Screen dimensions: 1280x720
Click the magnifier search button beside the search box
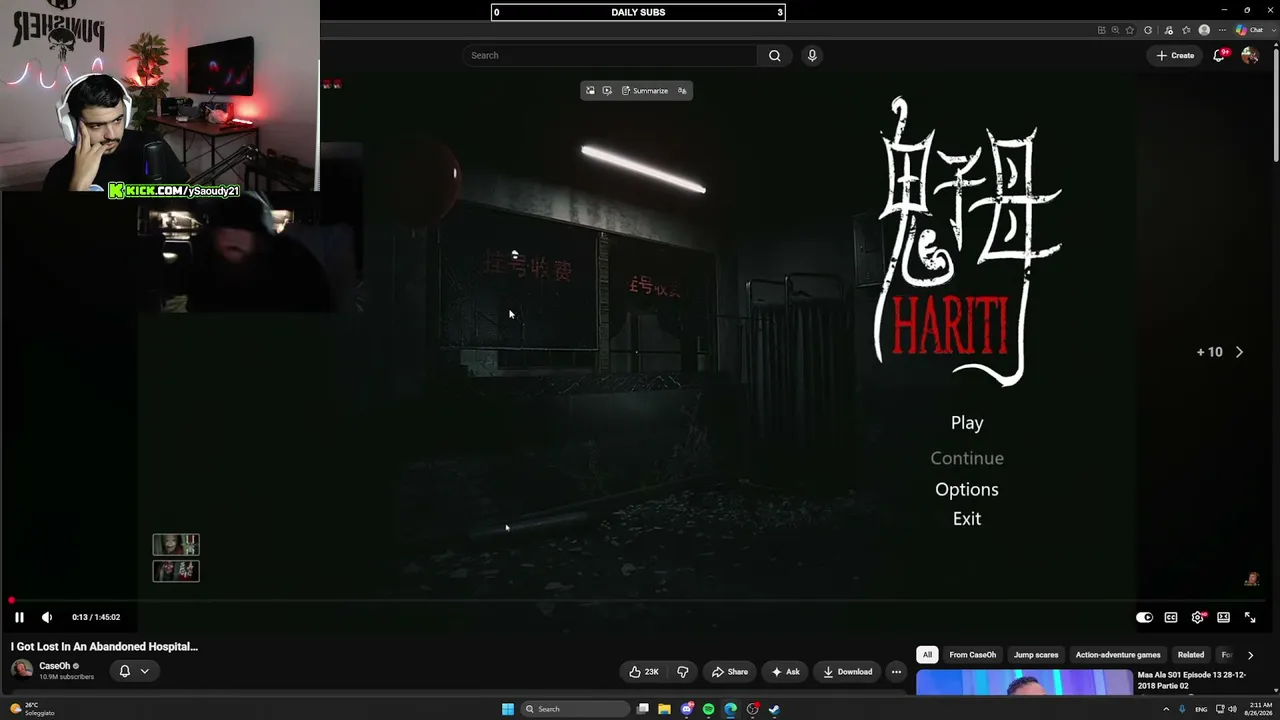774,55
